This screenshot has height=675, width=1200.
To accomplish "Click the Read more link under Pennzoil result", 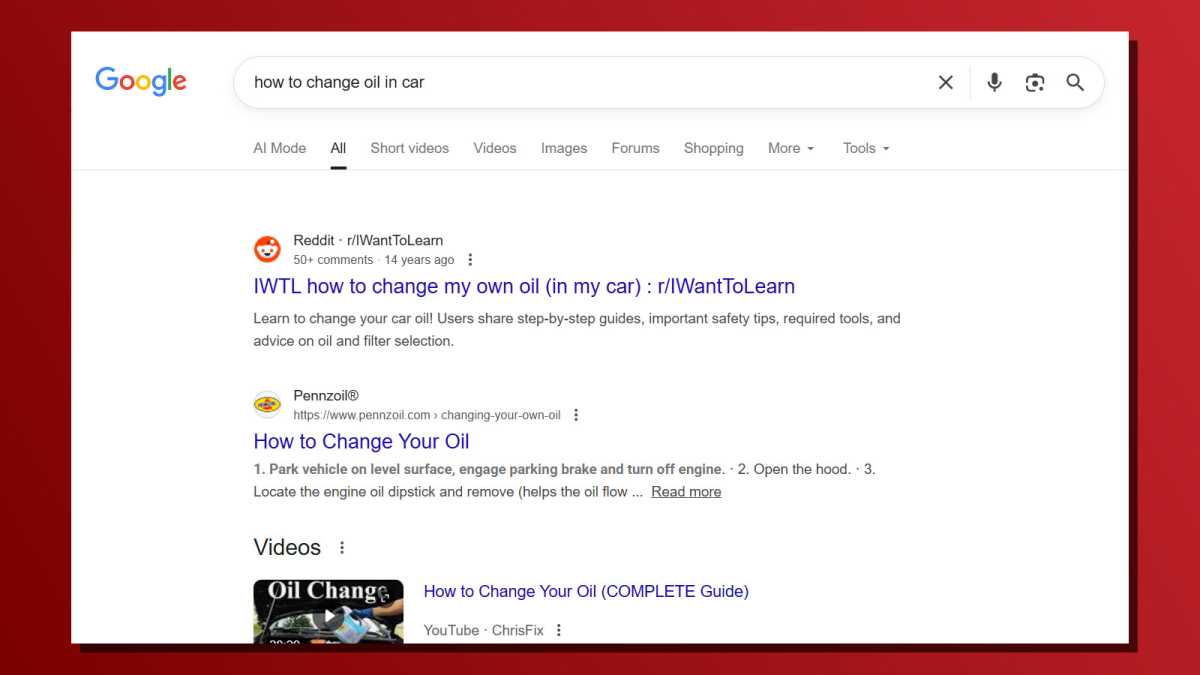I will [x=686, y=491].
